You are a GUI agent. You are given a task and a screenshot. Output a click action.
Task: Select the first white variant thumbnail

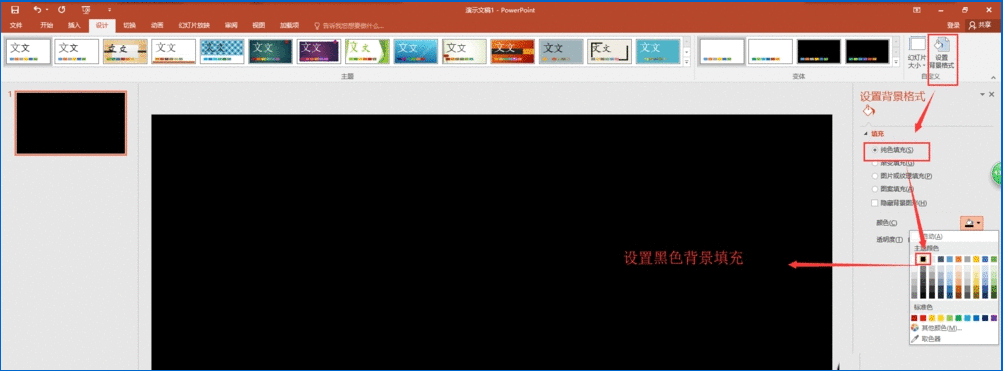click(722, 51)
